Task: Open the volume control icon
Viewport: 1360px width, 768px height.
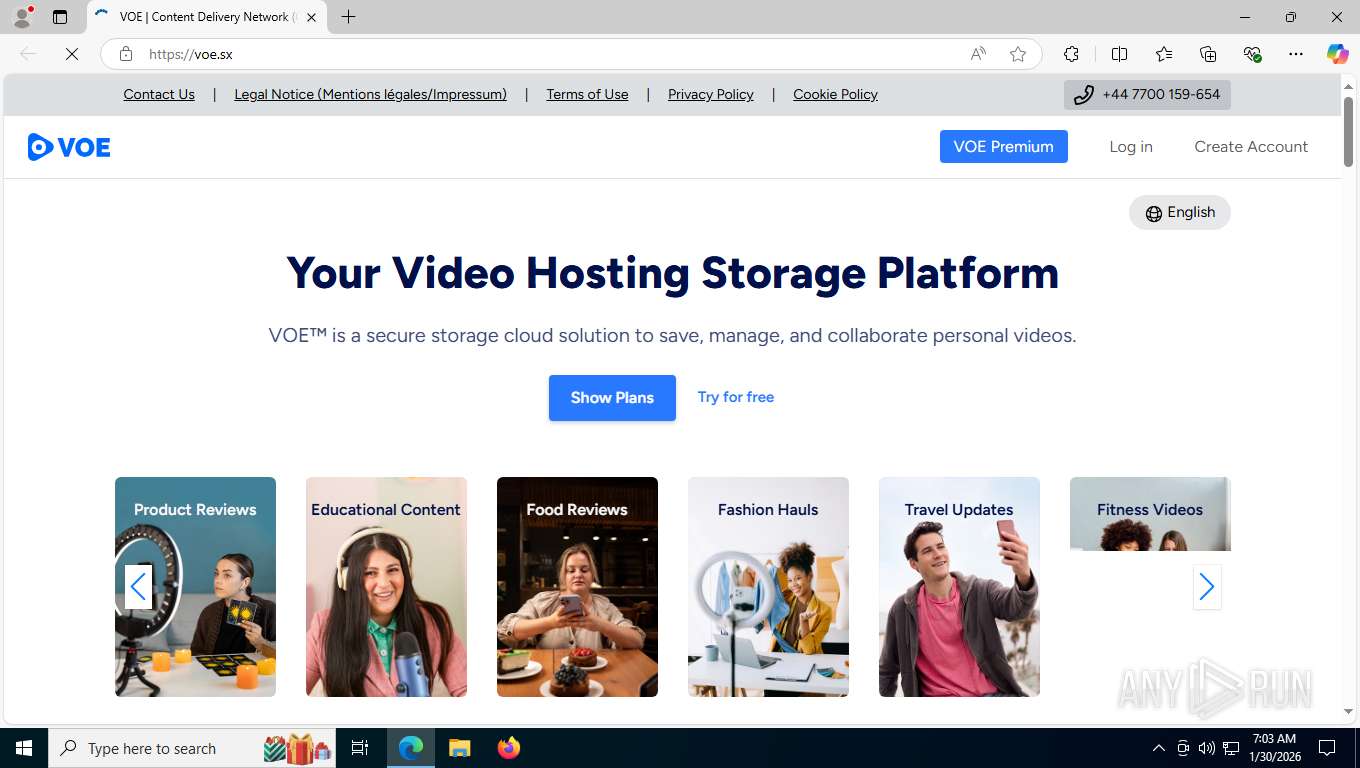Action: coord(1207,748)
